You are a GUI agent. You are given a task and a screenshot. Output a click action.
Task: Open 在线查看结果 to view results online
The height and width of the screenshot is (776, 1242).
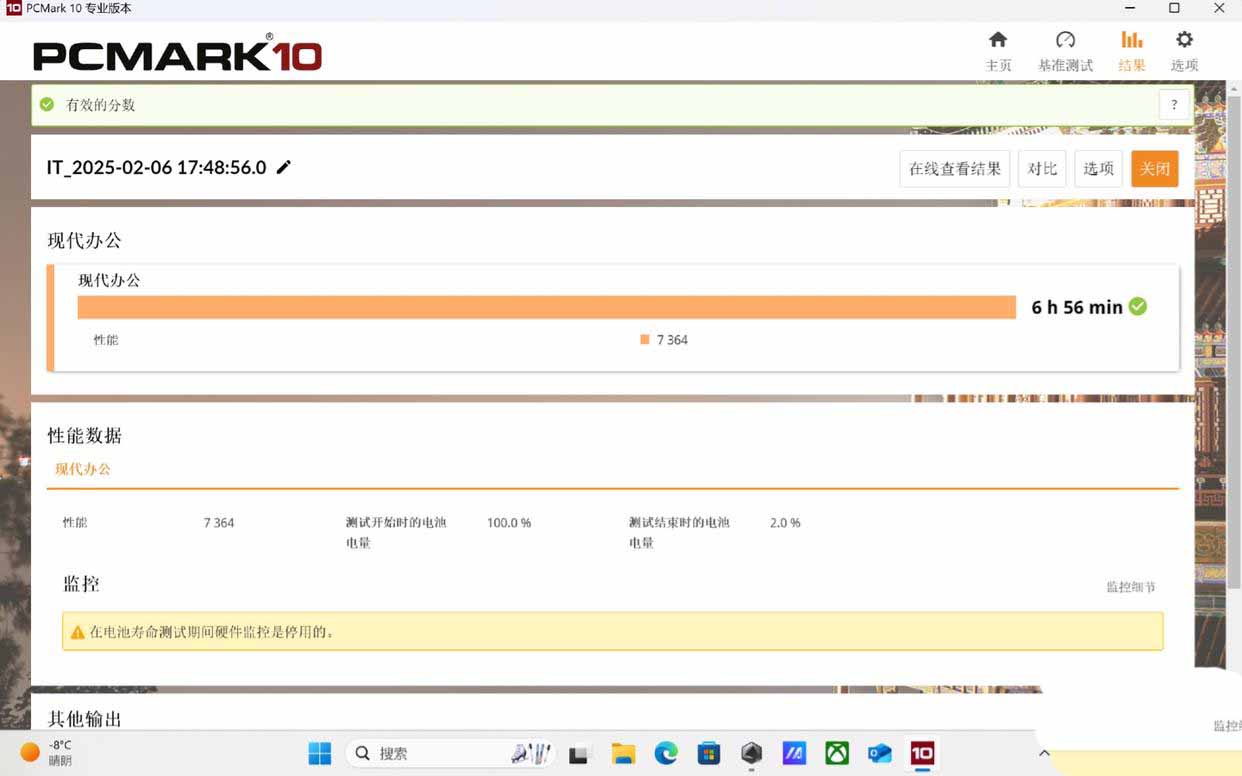[954, 168]
